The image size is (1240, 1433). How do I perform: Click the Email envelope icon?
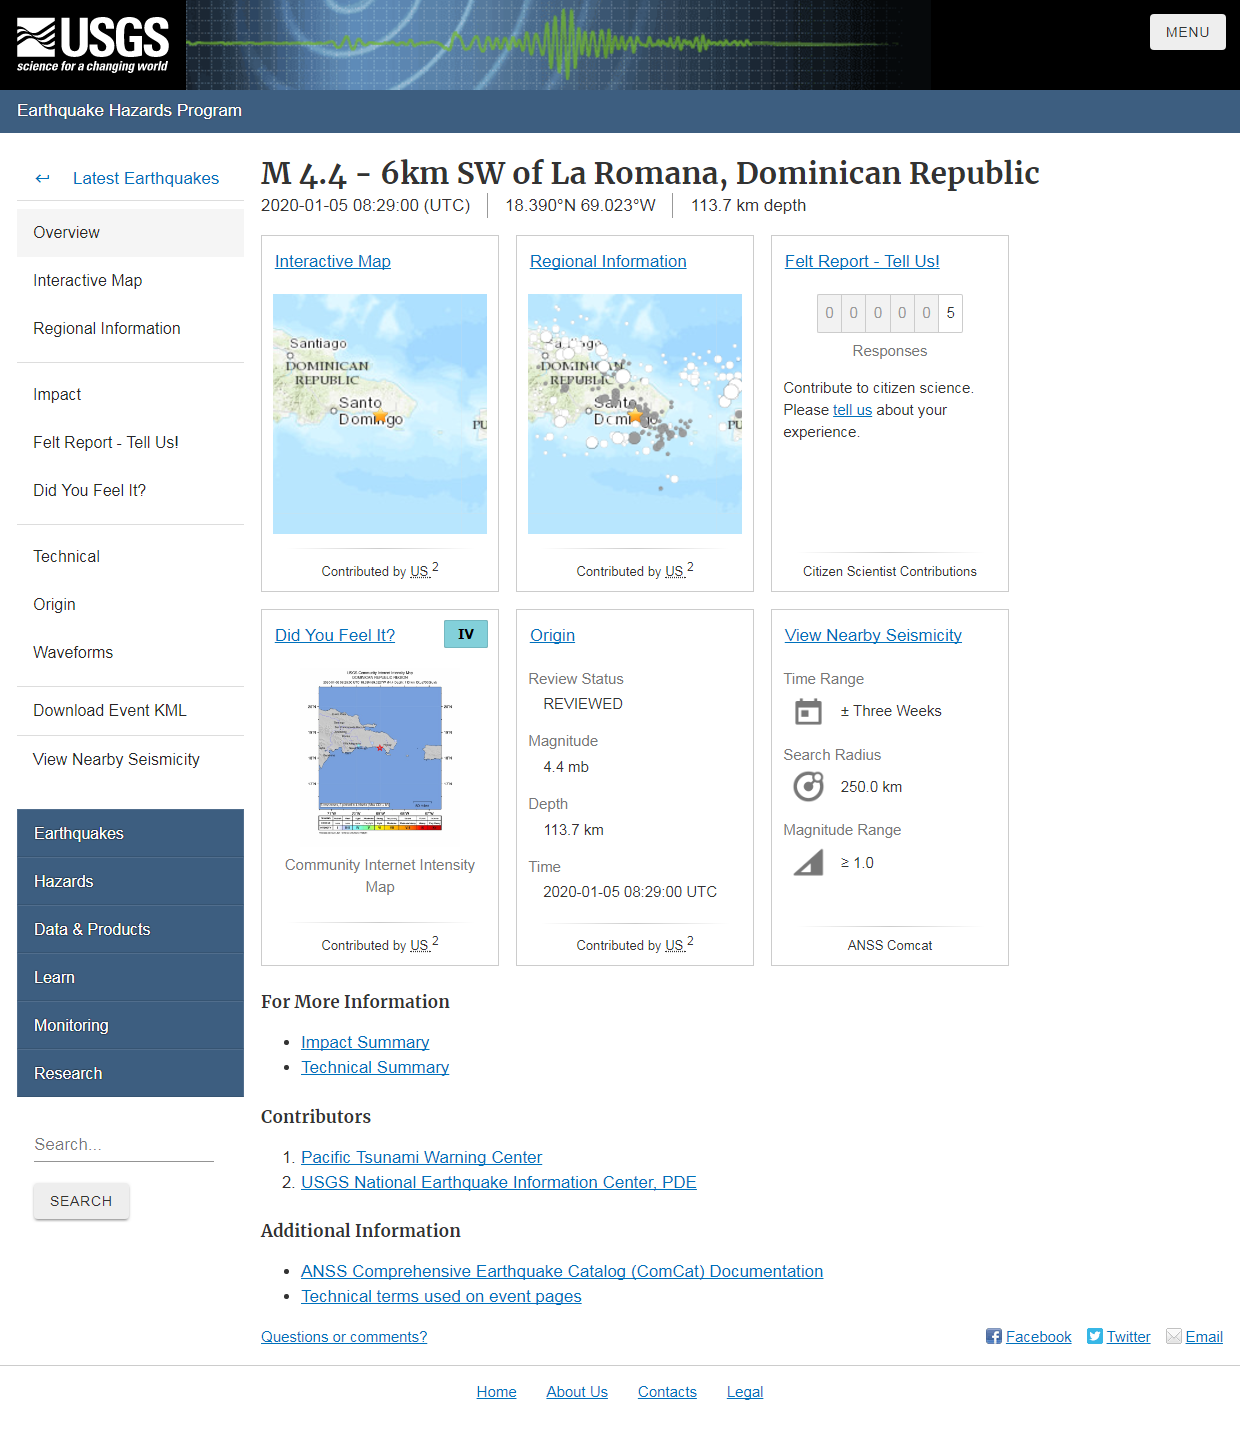click(x=1174, y=1336)
